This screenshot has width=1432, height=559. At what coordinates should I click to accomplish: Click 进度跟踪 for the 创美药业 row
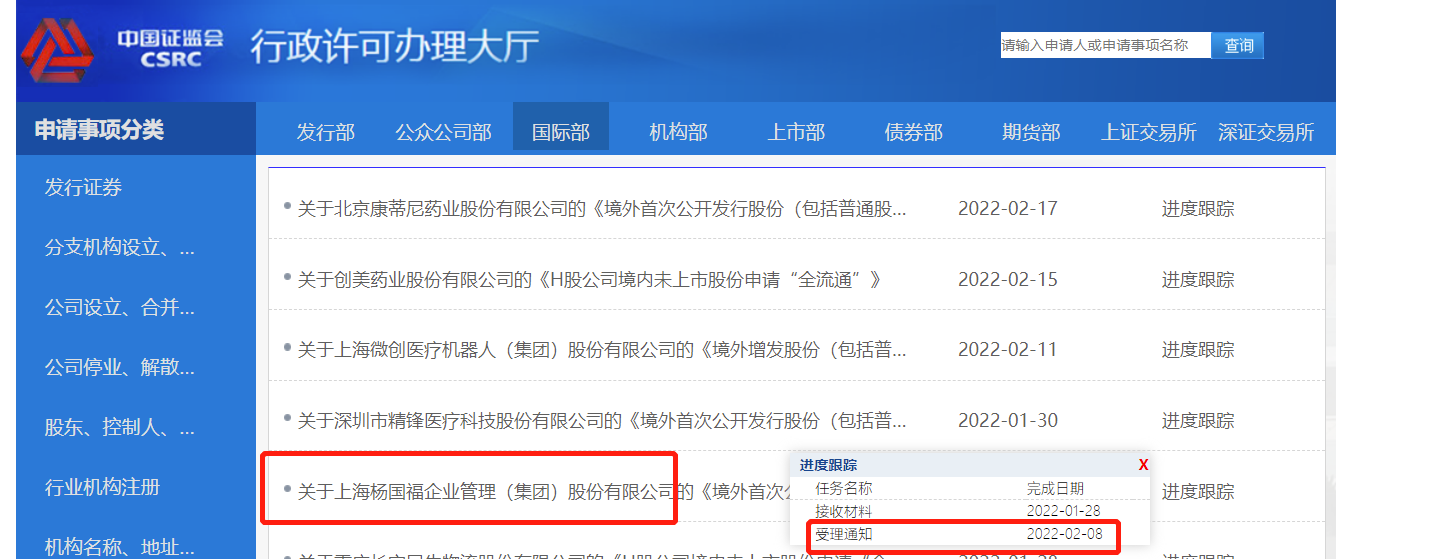[1198, 280]
